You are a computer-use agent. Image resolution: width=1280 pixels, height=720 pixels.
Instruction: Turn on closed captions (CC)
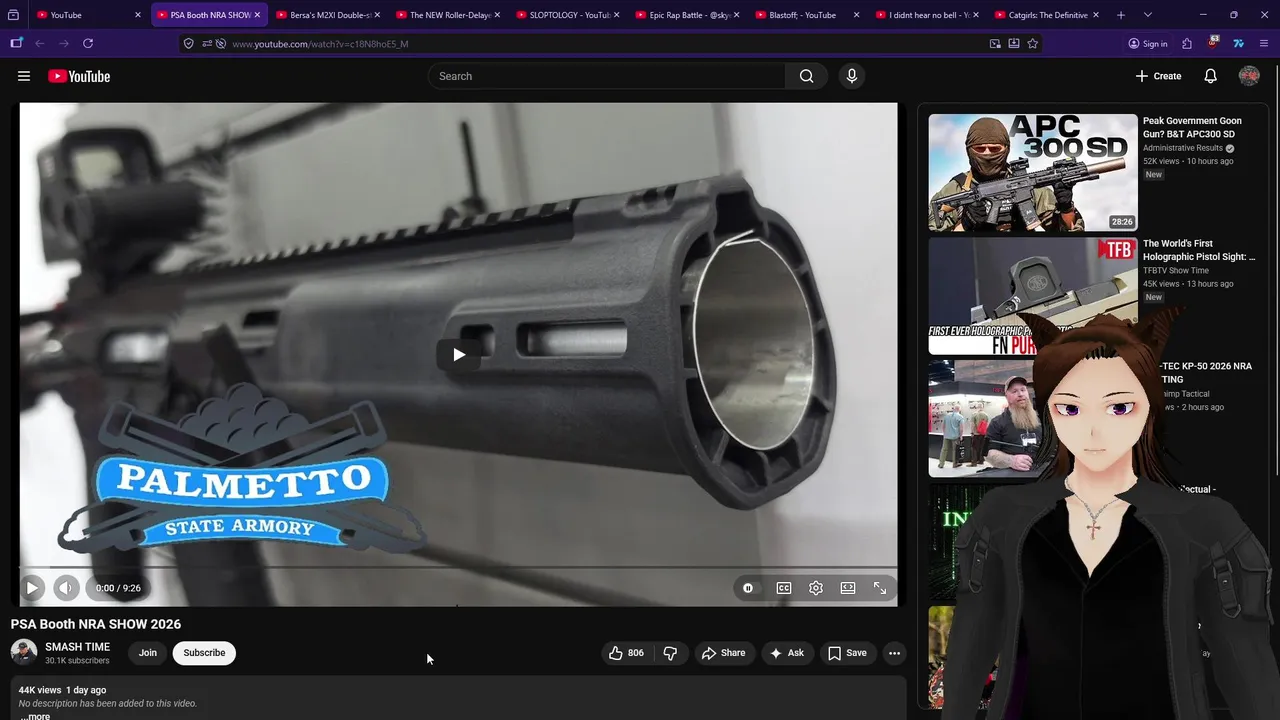pyautogui.click(x=784, y=588)
